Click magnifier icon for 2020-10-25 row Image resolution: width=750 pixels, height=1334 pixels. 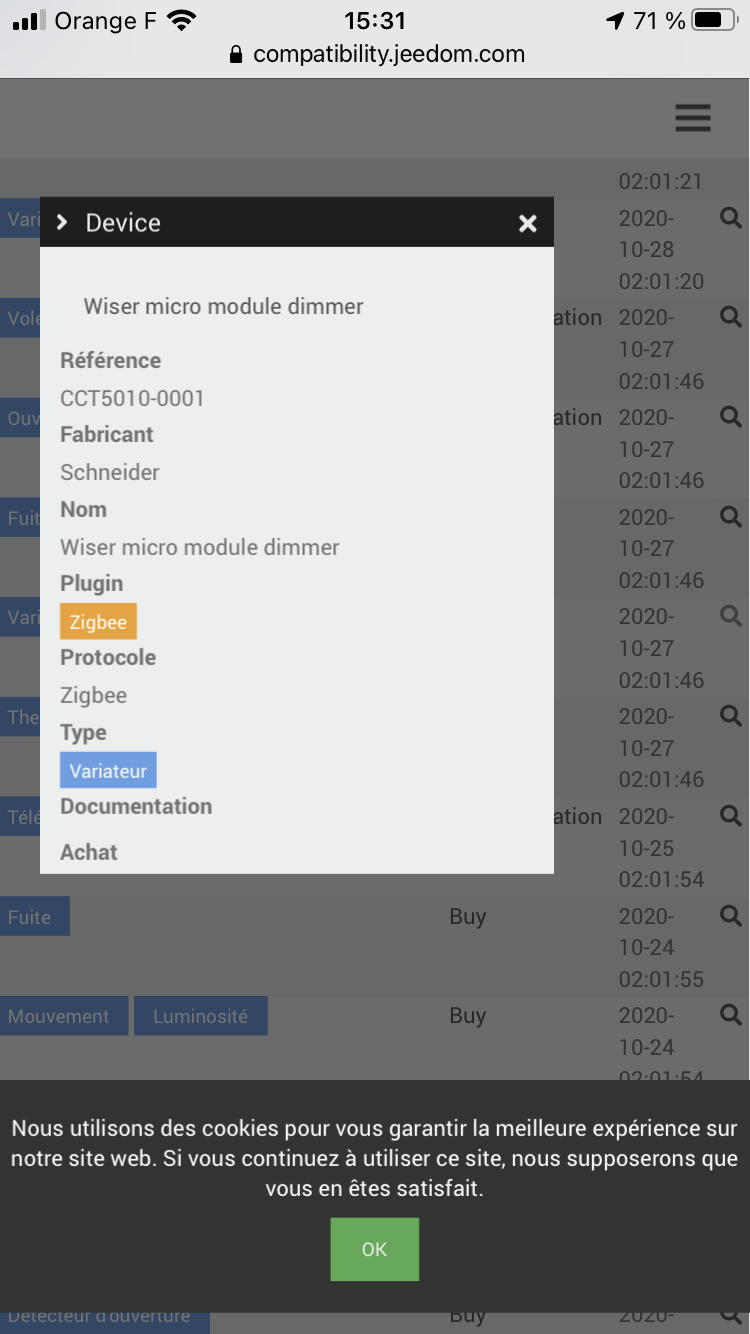(x=731, y=816)
